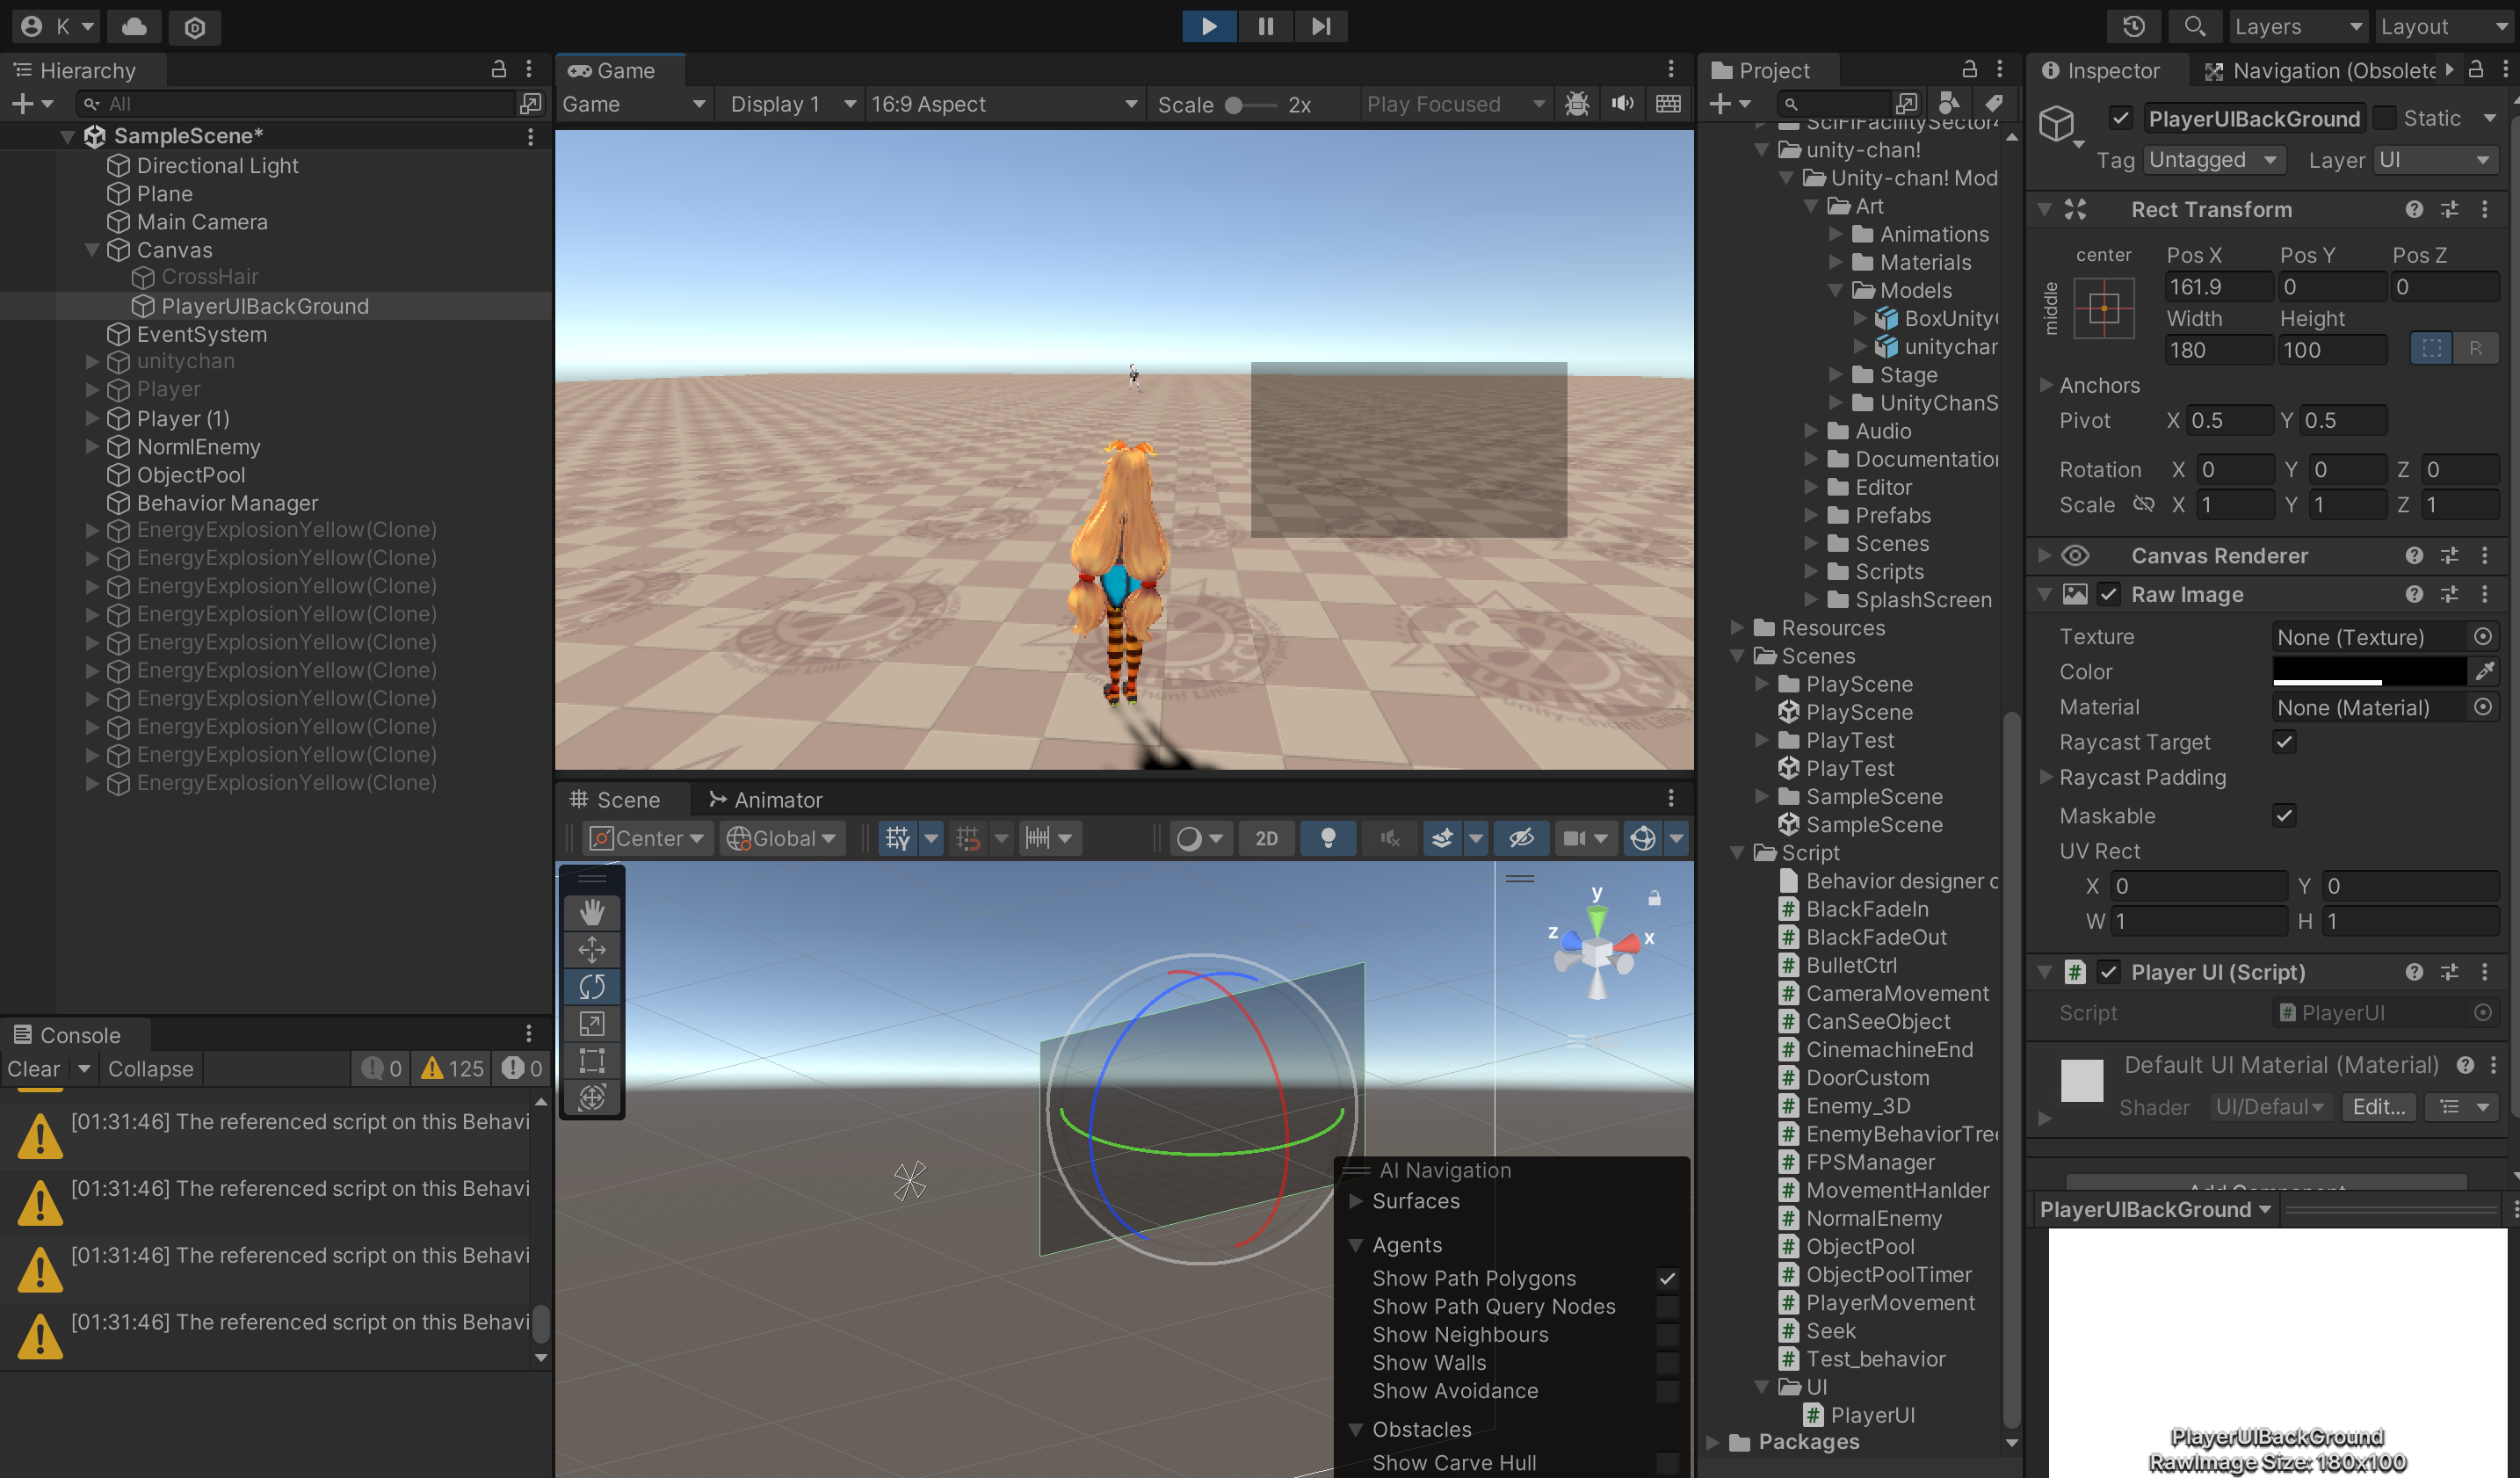
Task: Toggle PlayerUIBackGround active checkbox
Action: tap(2120, 118)
